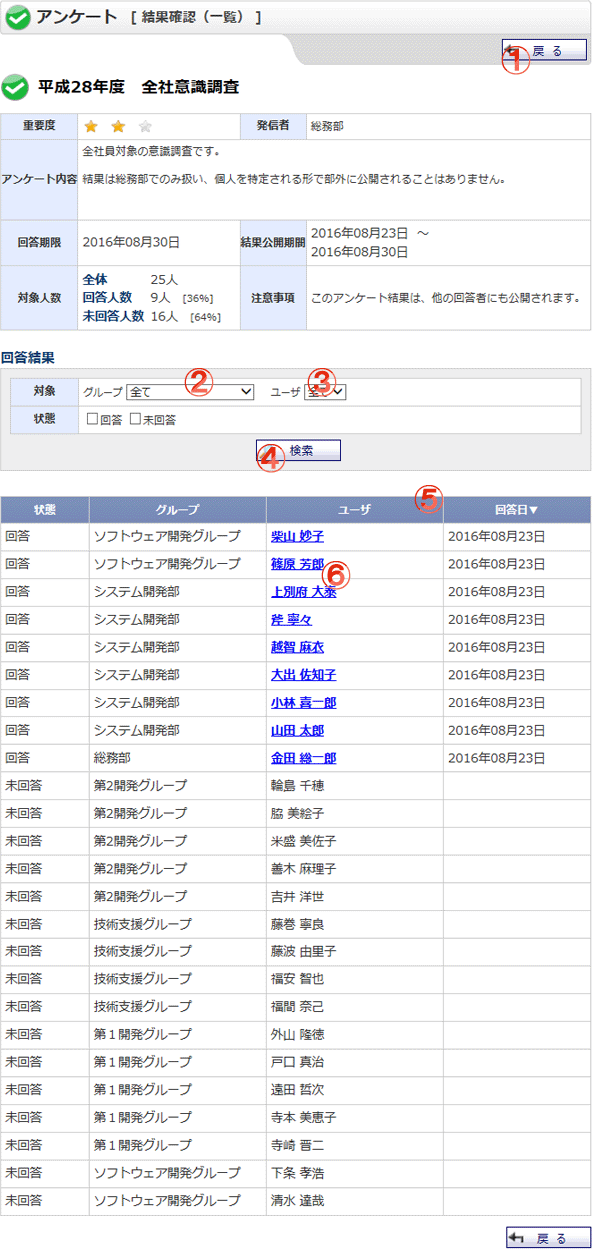This screenshot has width=592, height=1249.
Task: Click 未回答 user 福安 智也
Action: tap(297, 979)
